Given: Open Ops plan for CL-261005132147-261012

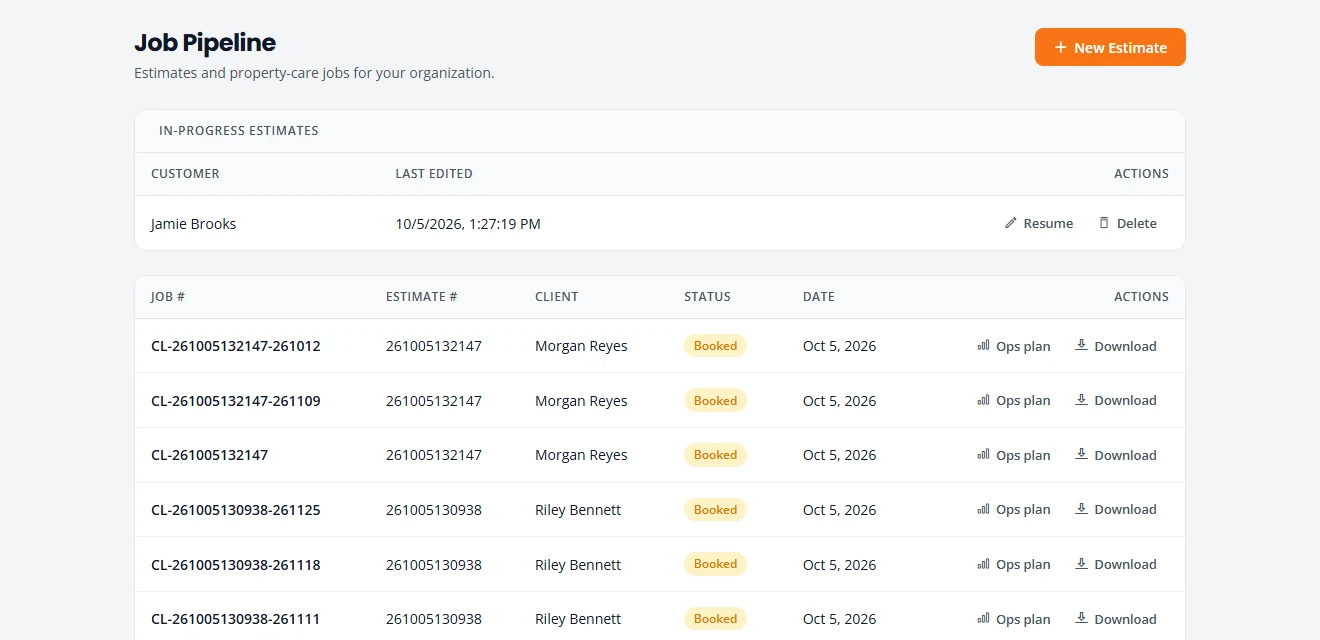Looking at the screenshot, I should [x=1014, y=346].
